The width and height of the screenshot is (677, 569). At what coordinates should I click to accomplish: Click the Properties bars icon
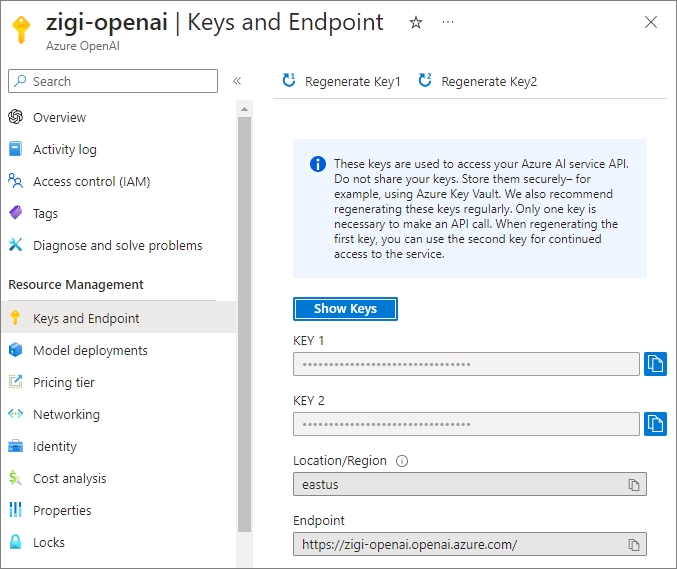click(16, 509)
